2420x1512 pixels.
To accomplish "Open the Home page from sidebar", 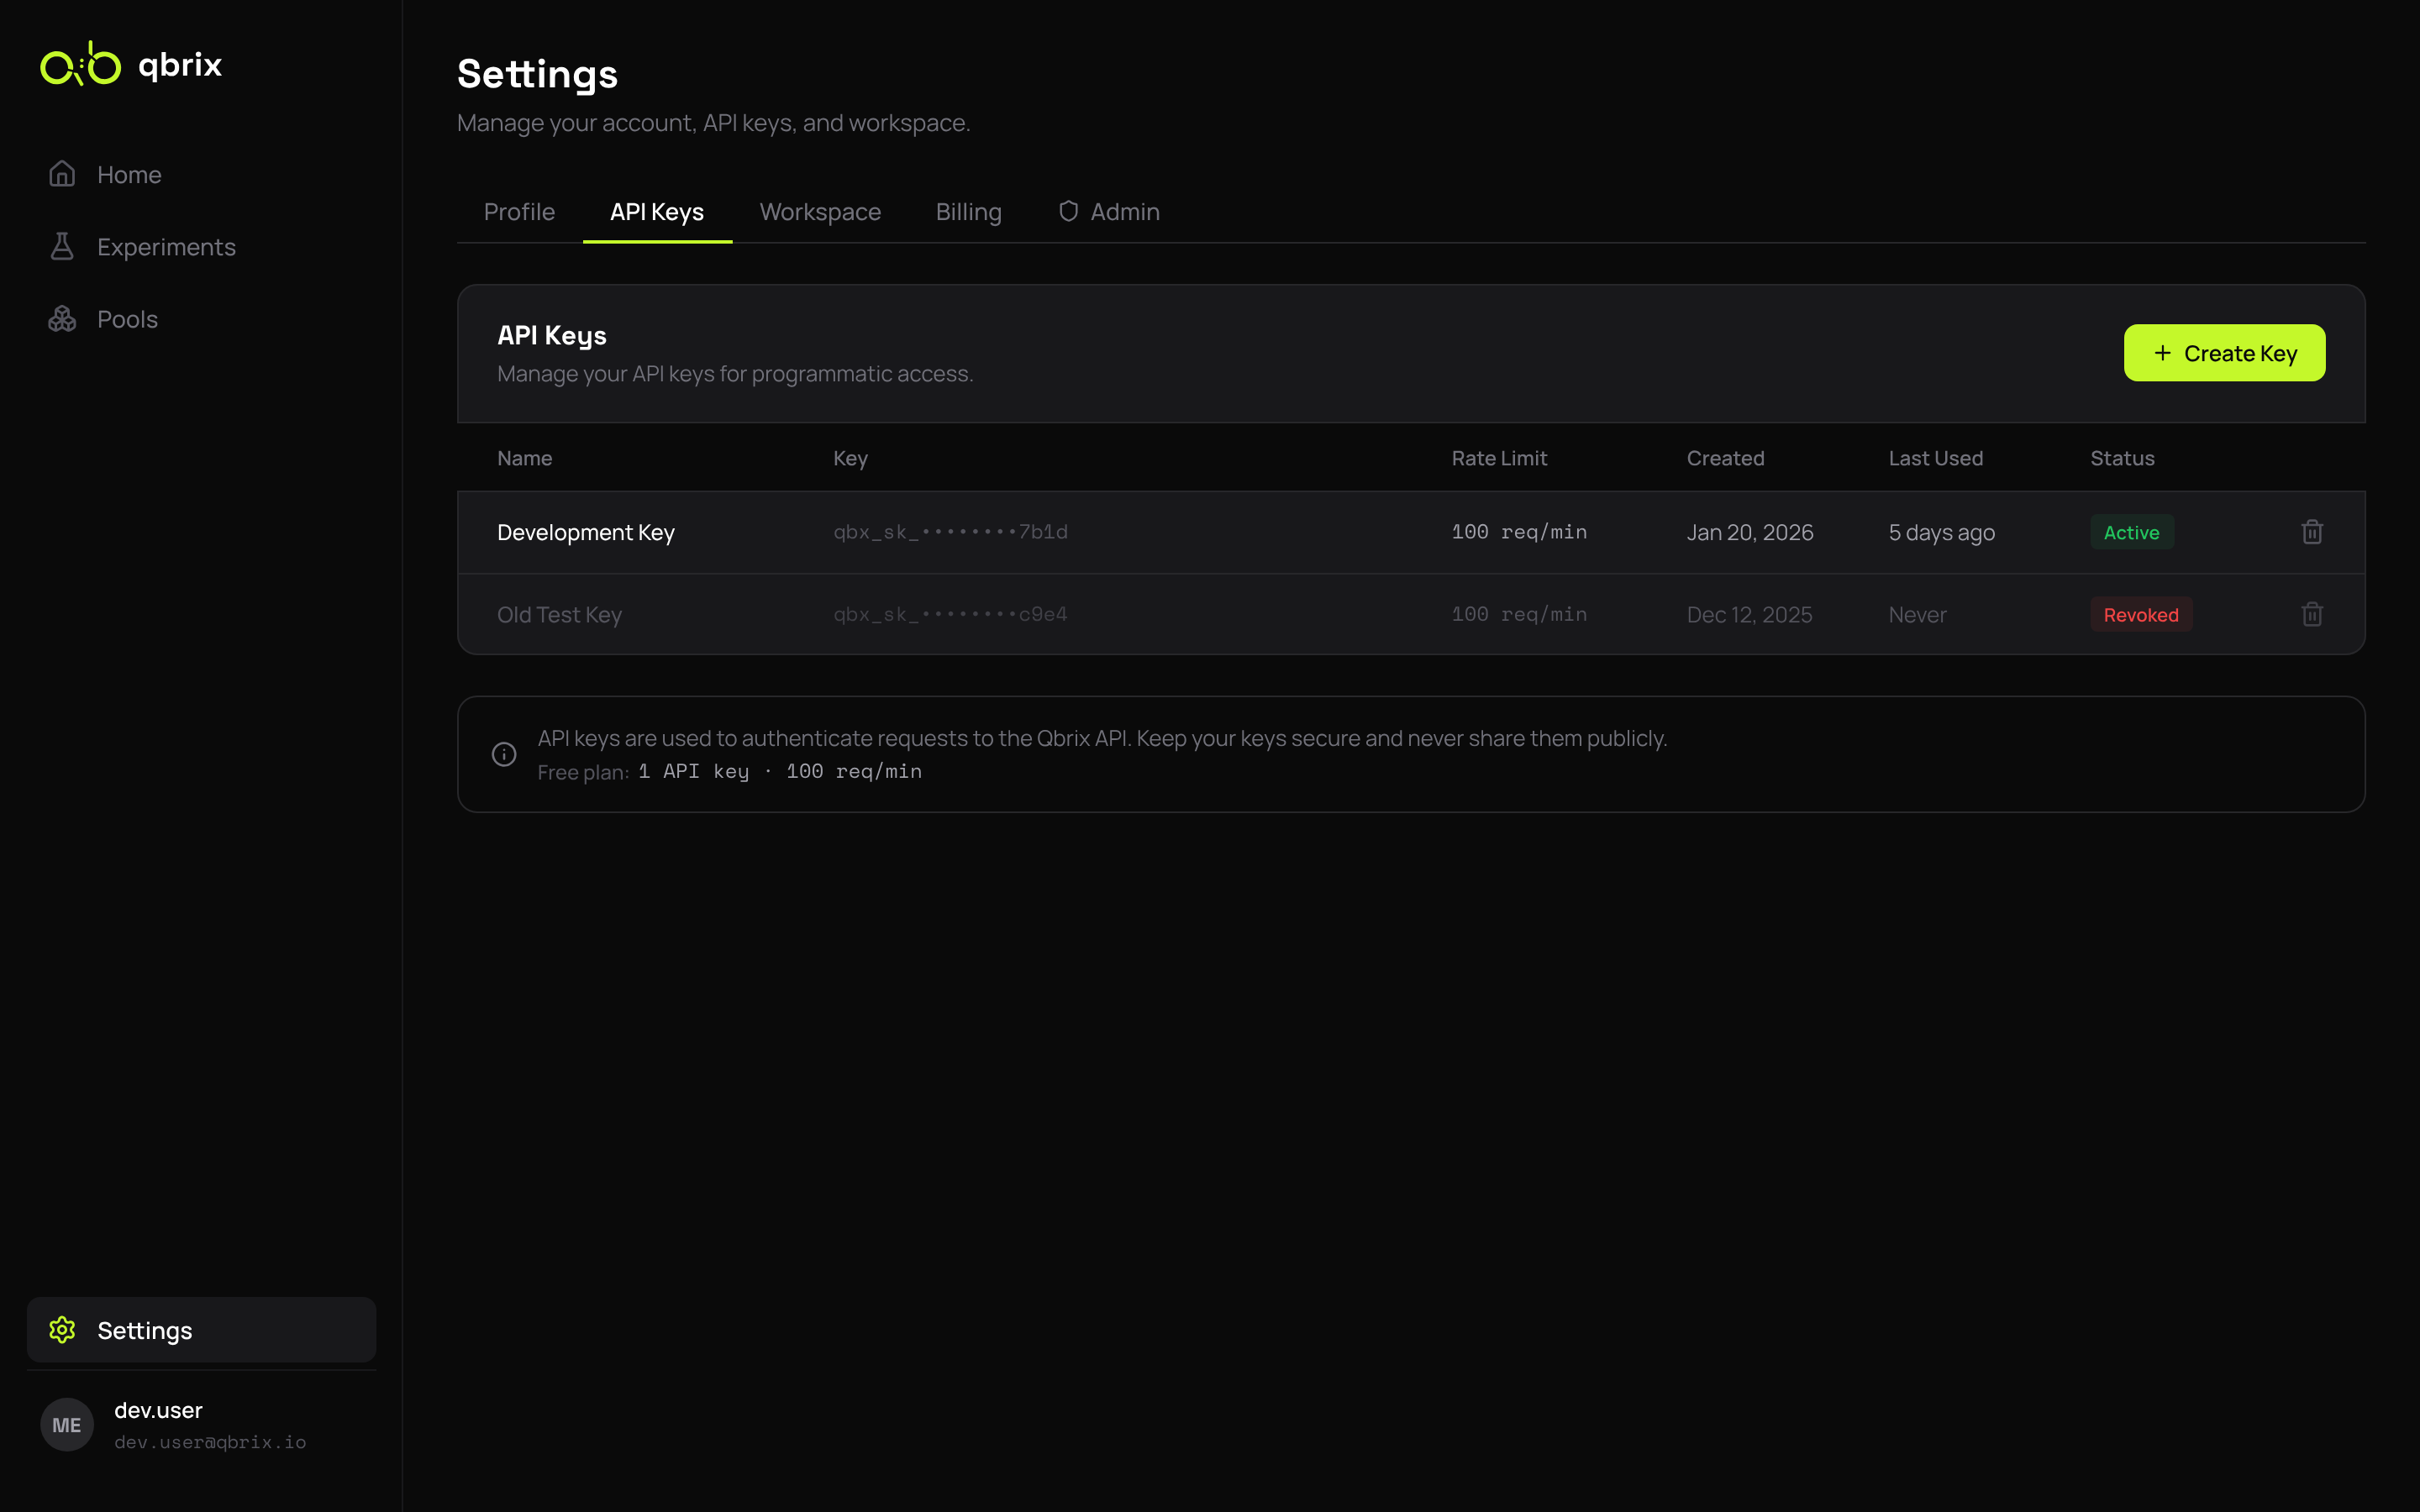I will pos(129,174).
